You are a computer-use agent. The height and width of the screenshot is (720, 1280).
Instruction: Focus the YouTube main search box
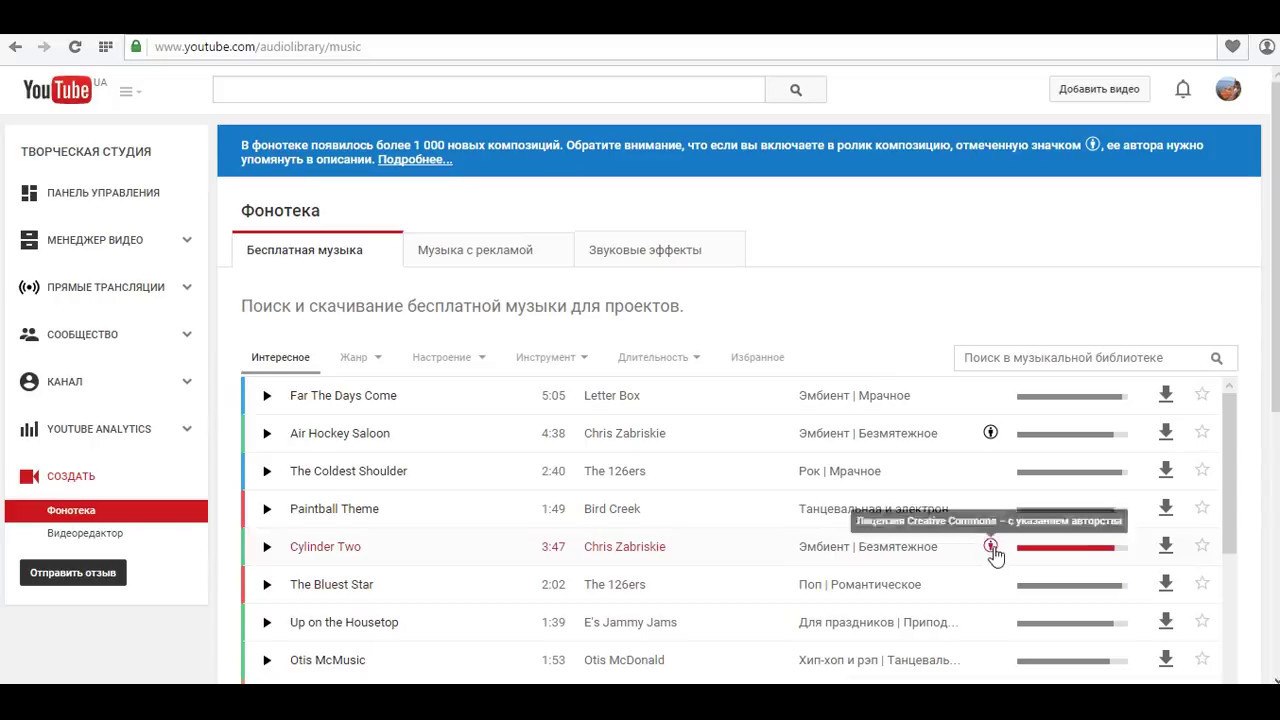489,90
